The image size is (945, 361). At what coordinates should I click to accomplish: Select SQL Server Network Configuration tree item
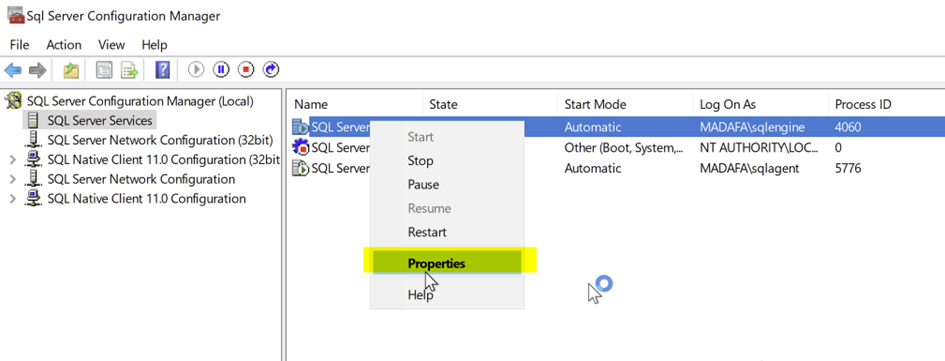(x=141, y=179)
